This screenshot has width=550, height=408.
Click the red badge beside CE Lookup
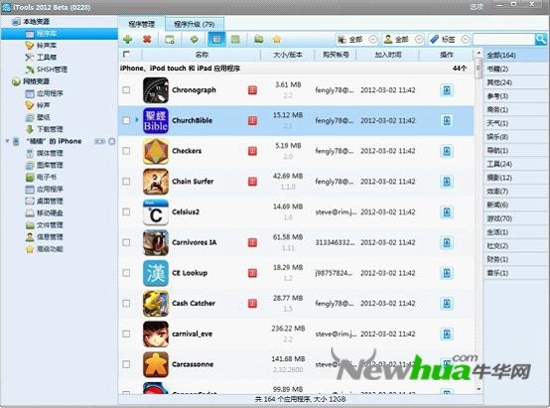[253, 273]
